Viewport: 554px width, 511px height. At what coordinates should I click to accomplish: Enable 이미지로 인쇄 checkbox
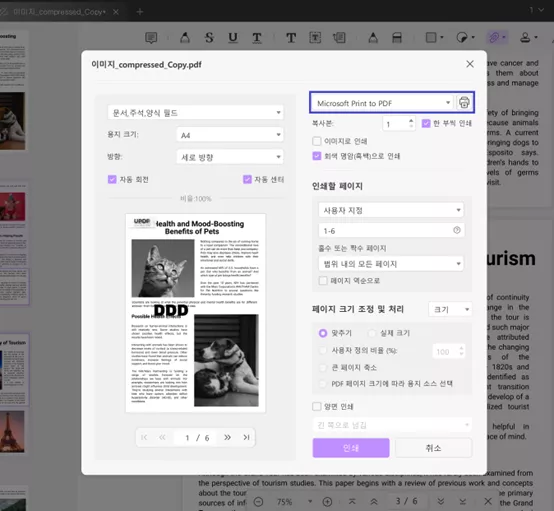pos(317,141)
